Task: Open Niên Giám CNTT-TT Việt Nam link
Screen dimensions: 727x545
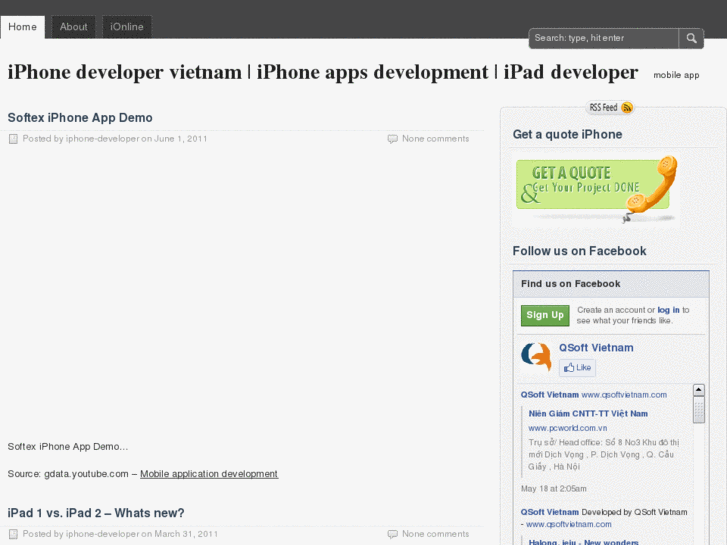Action: (x=588, y=413)
